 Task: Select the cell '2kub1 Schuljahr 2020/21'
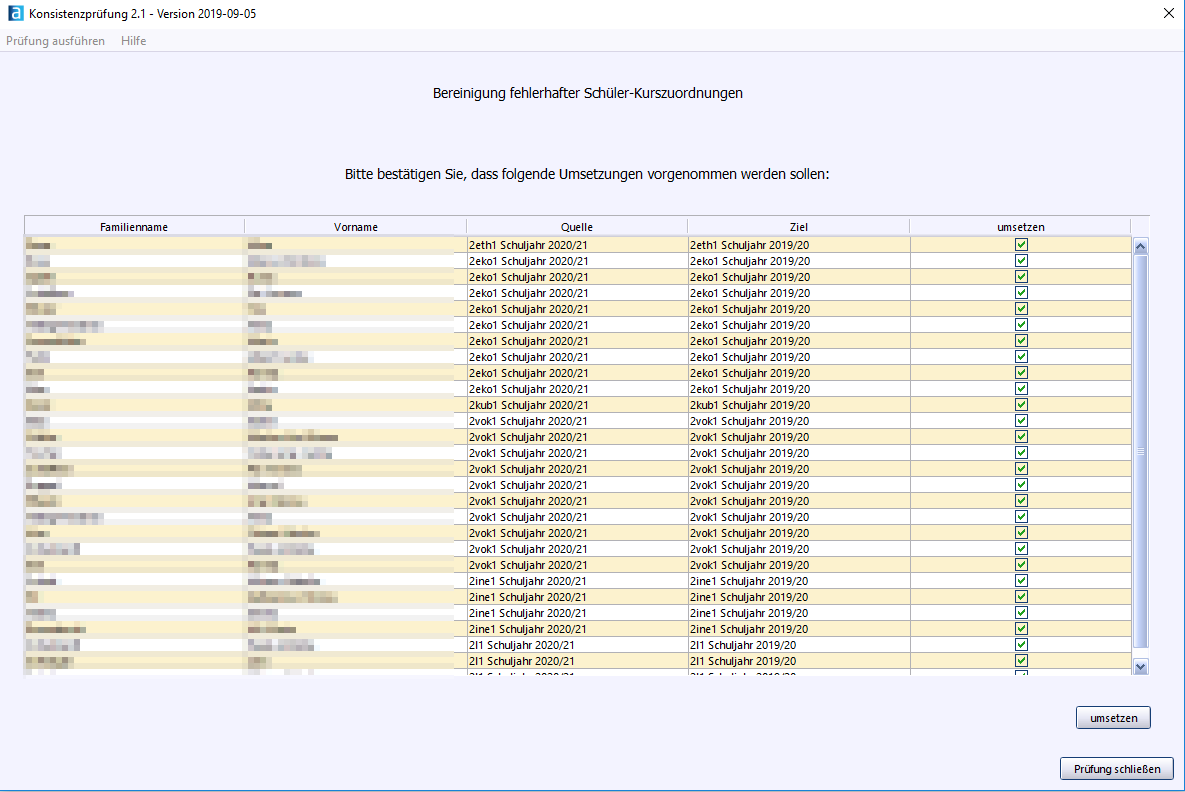pyautogui.click(x=577, y=405)
